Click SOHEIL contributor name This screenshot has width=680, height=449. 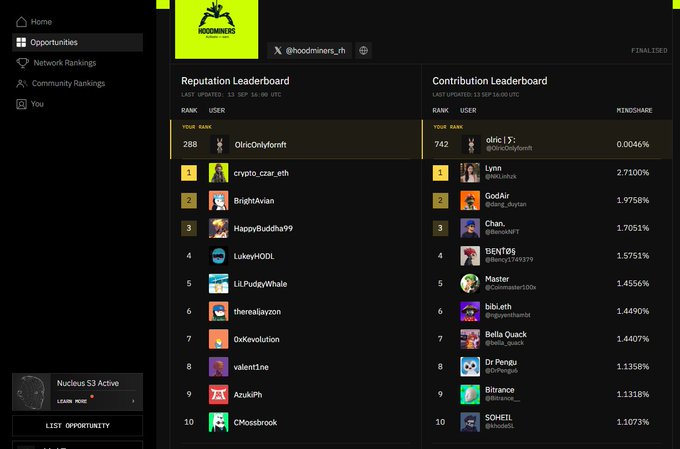coord(498,418)
